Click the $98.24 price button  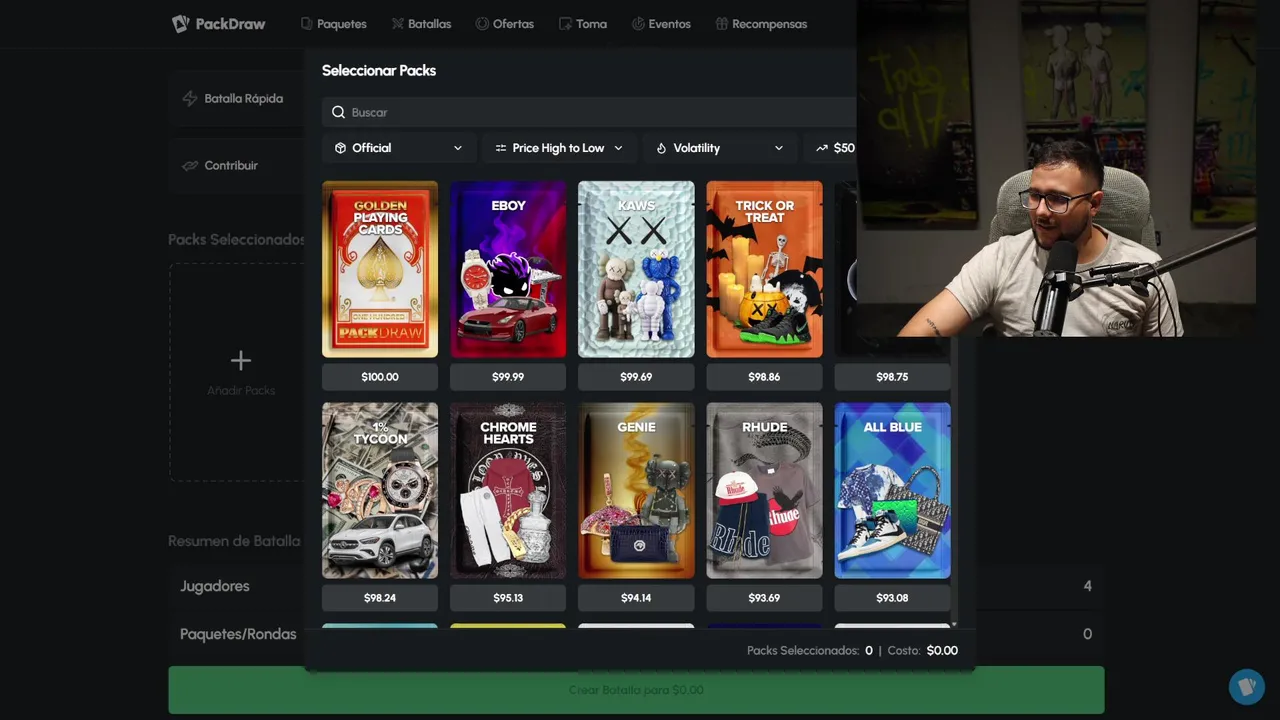point(380,598)
